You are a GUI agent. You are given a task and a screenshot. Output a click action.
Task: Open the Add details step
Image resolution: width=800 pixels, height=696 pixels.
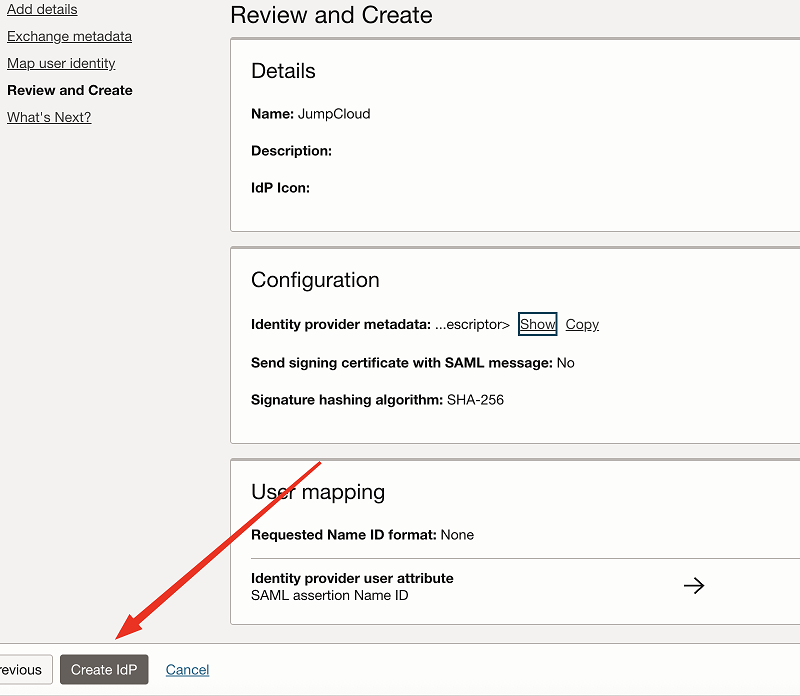tap(42, 9)
